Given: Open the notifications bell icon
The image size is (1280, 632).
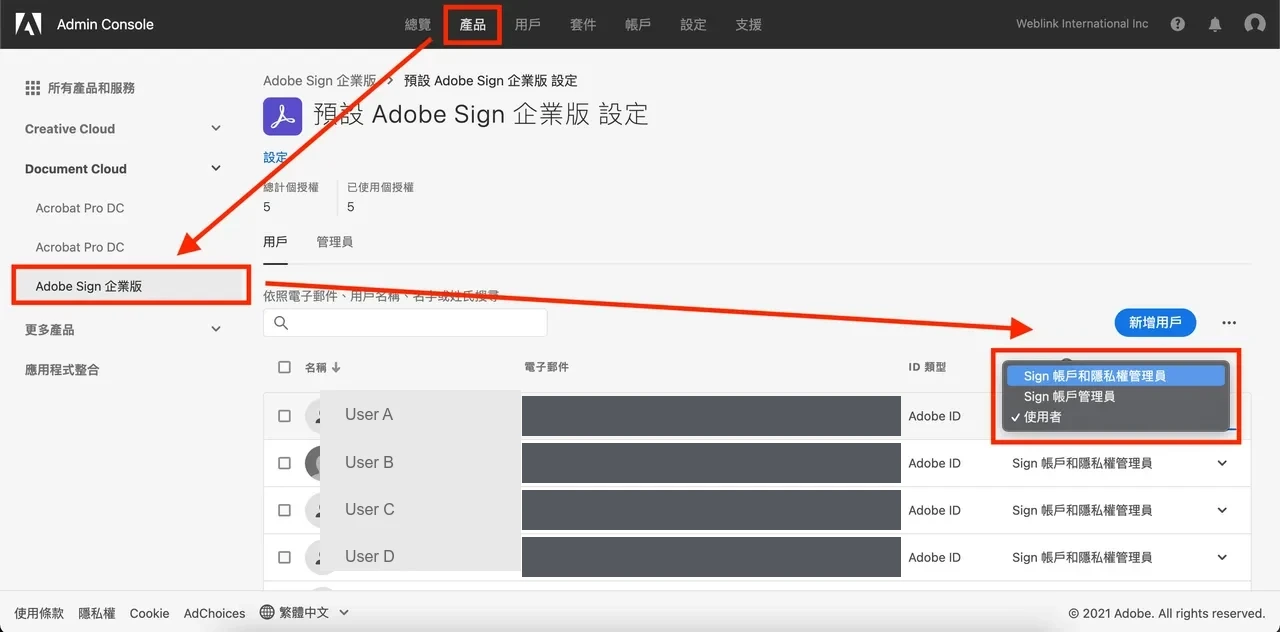Looking at the screenshot, I should click(x=1215, y=24).
